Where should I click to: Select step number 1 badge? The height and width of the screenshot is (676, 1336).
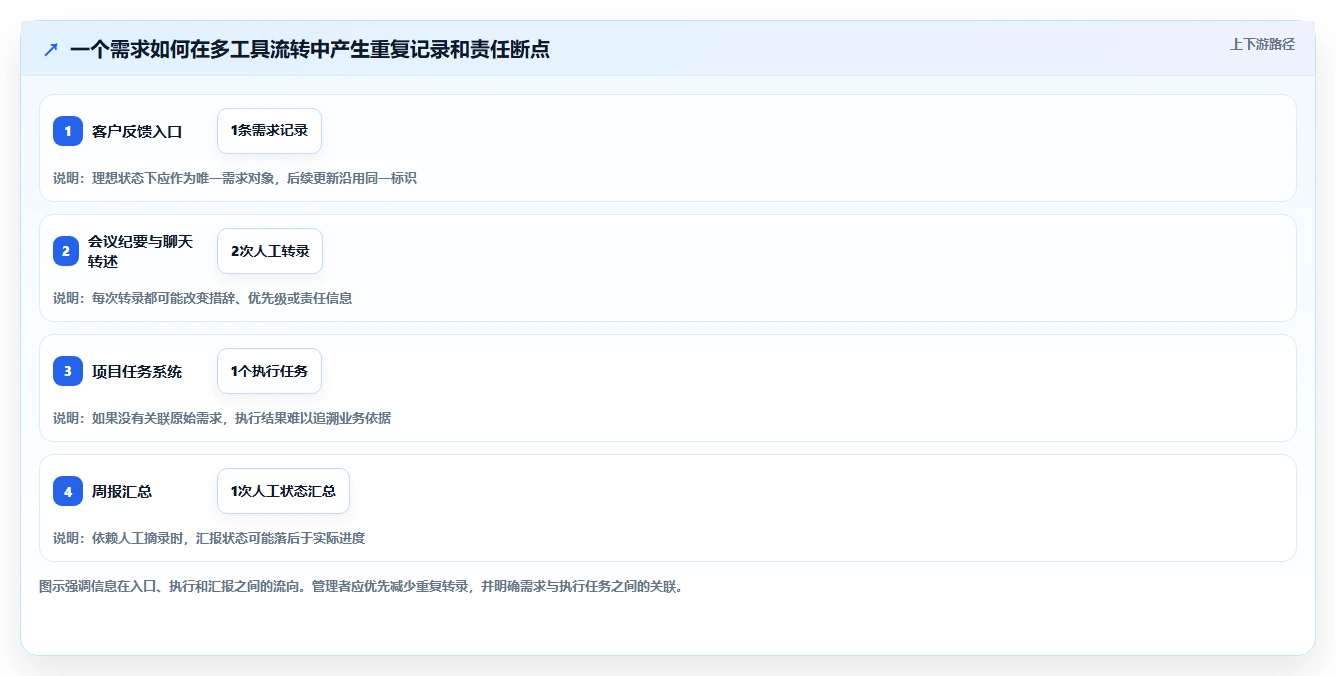click(x=68, y=131)
